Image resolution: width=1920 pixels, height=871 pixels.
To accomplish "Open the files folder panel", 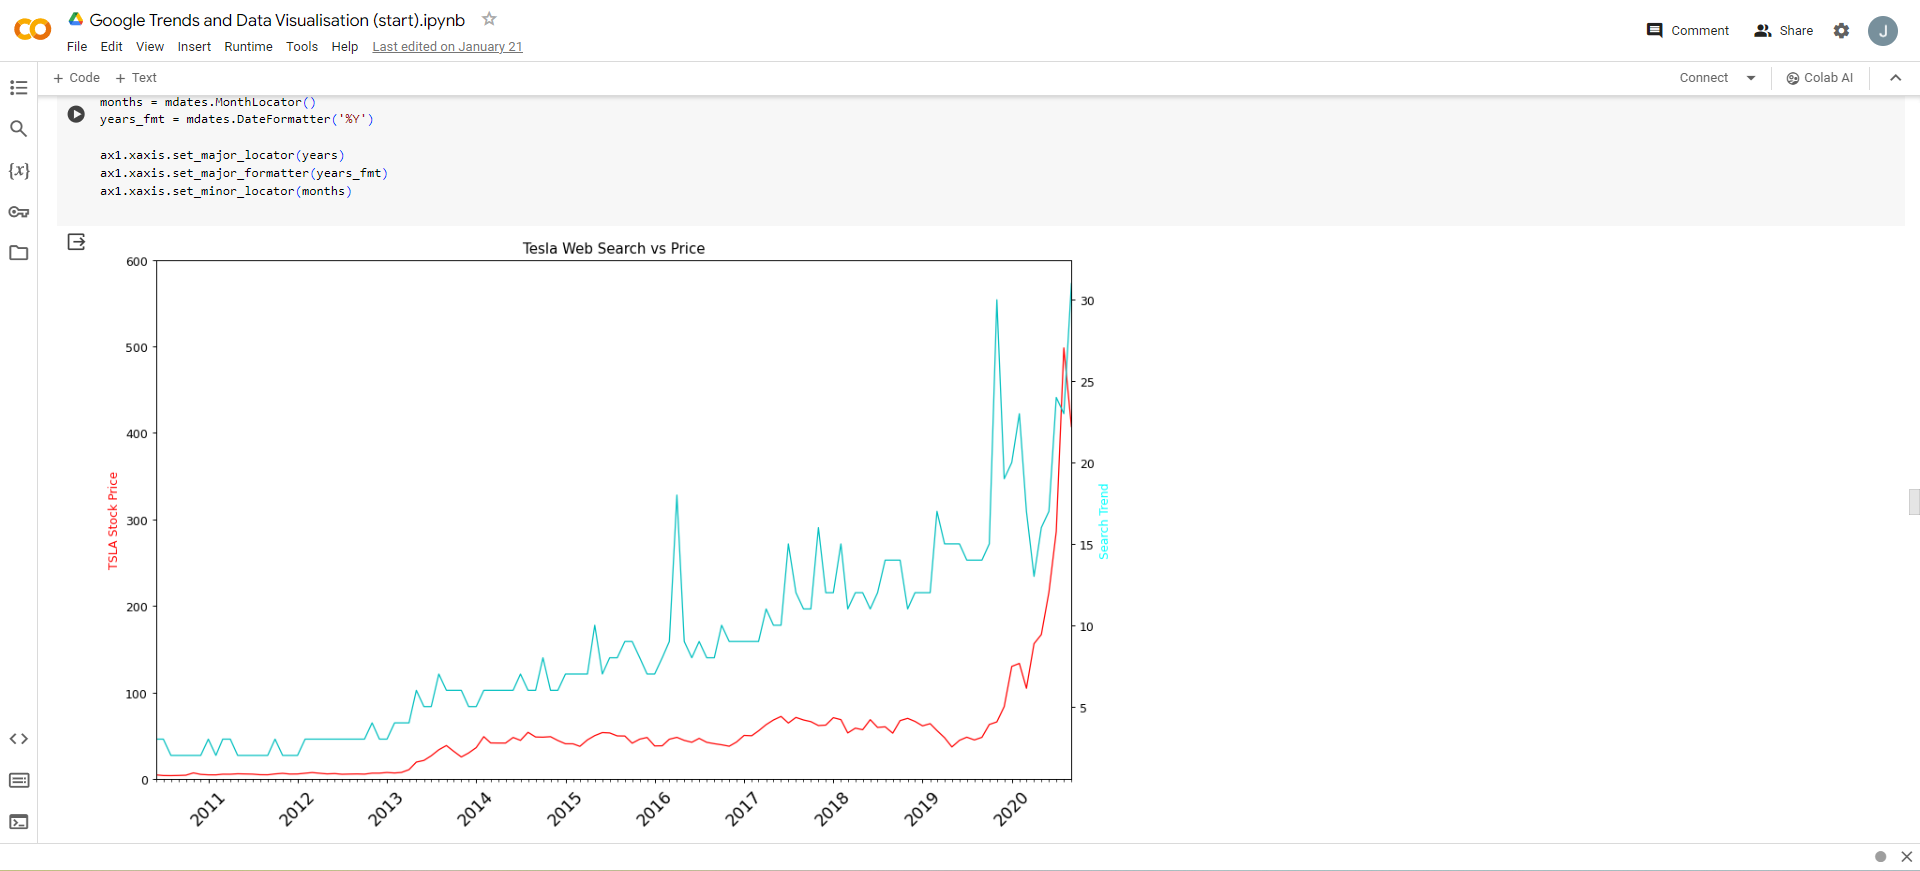I will 18,253.
